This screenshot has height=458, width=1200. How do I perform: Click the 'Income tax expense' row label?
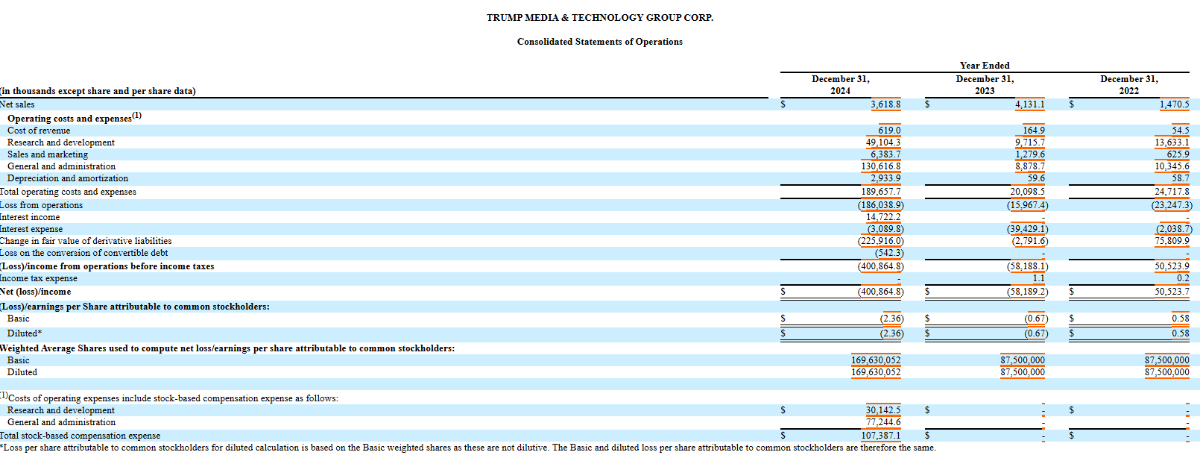click(36, 278)
